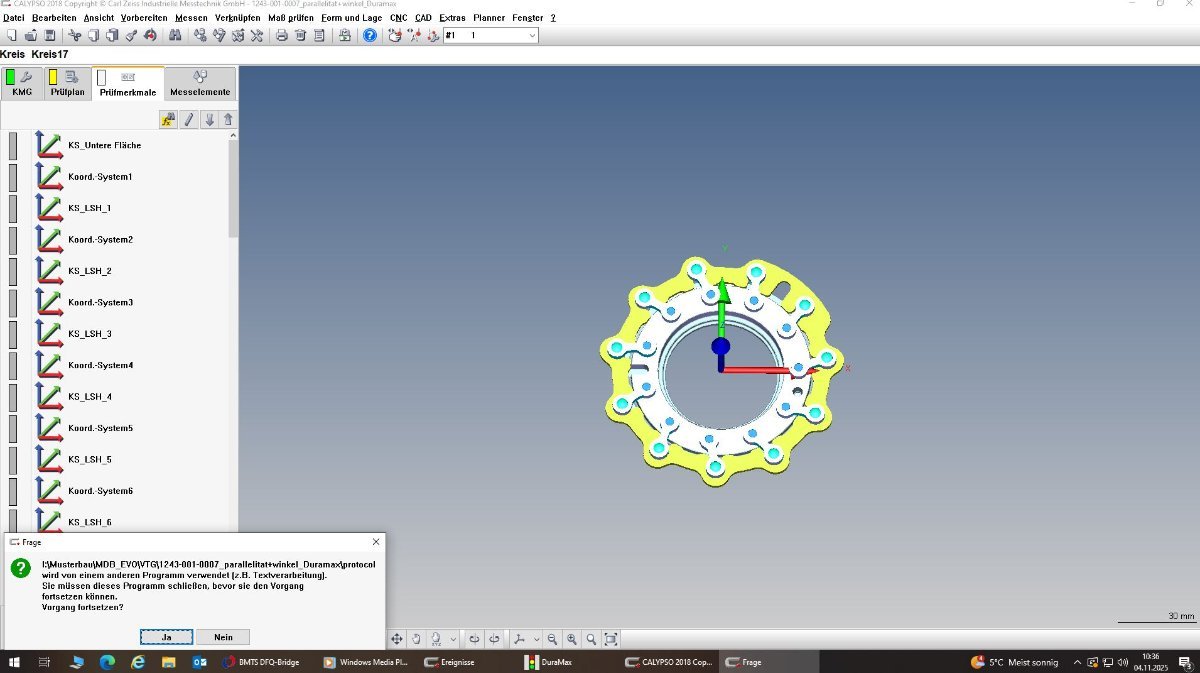Click the binoculars search icon in toolbar
This screenshot has height=673, width=1200.
click(x=175, y=35)
